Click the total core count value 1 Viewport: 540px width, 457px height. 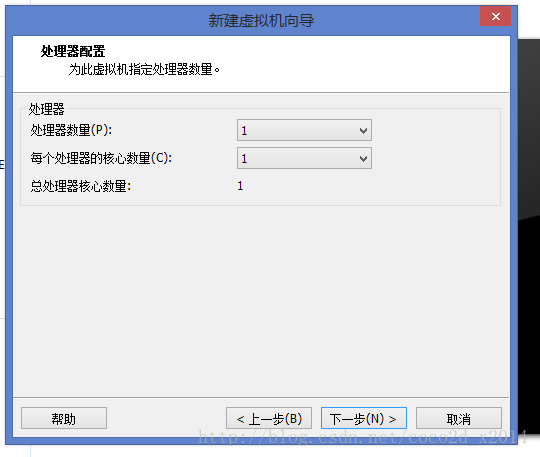240,186
